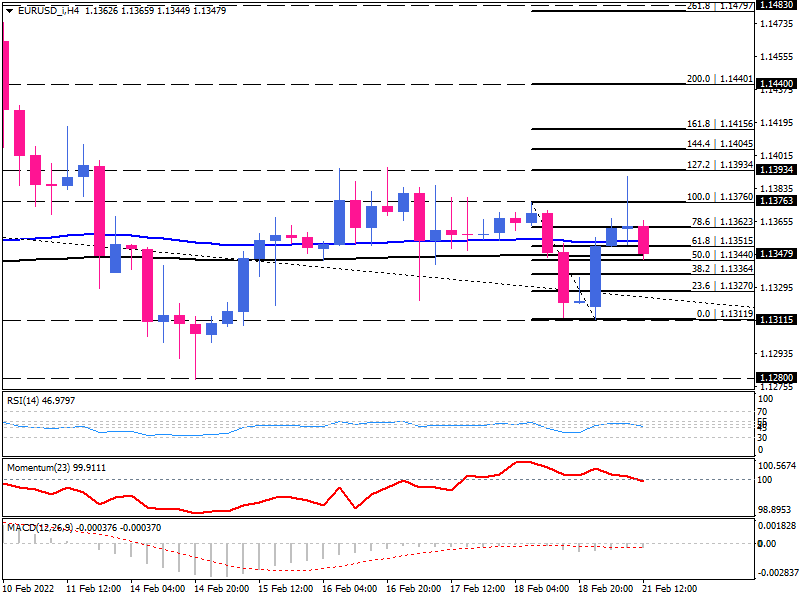Click the 18 Feb 04:00 time axis label
Image resolution: width=800 pixels, height=600 pixels.
[545, 588]
